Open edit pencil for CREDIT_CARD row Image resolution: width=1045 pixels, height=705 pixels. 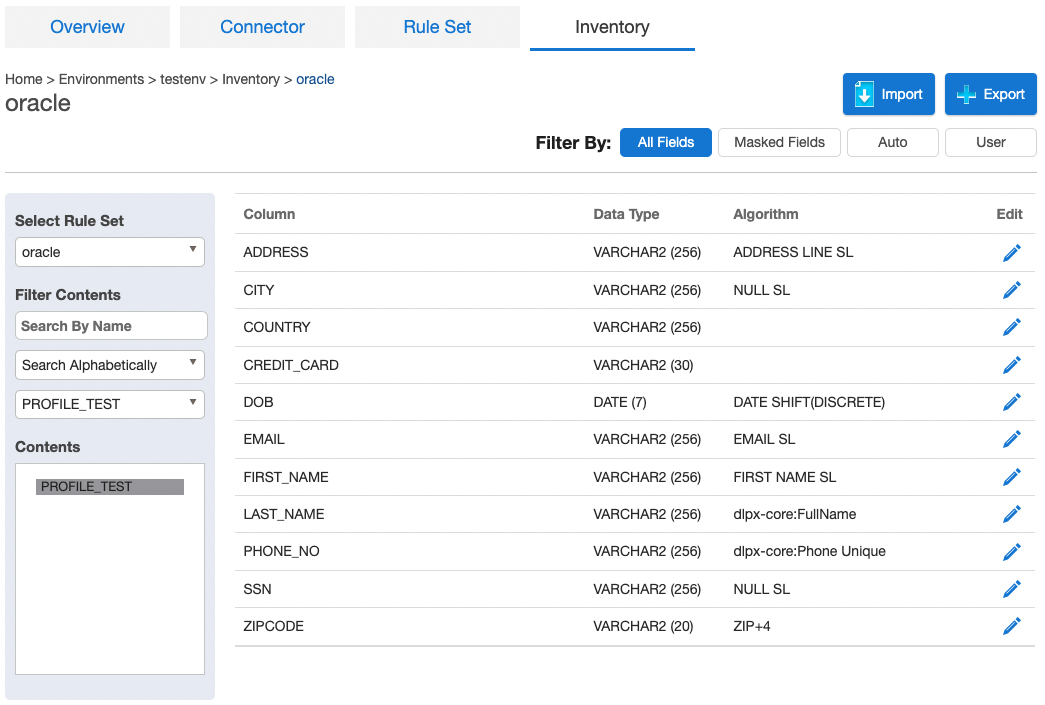tap(1011, 365)
